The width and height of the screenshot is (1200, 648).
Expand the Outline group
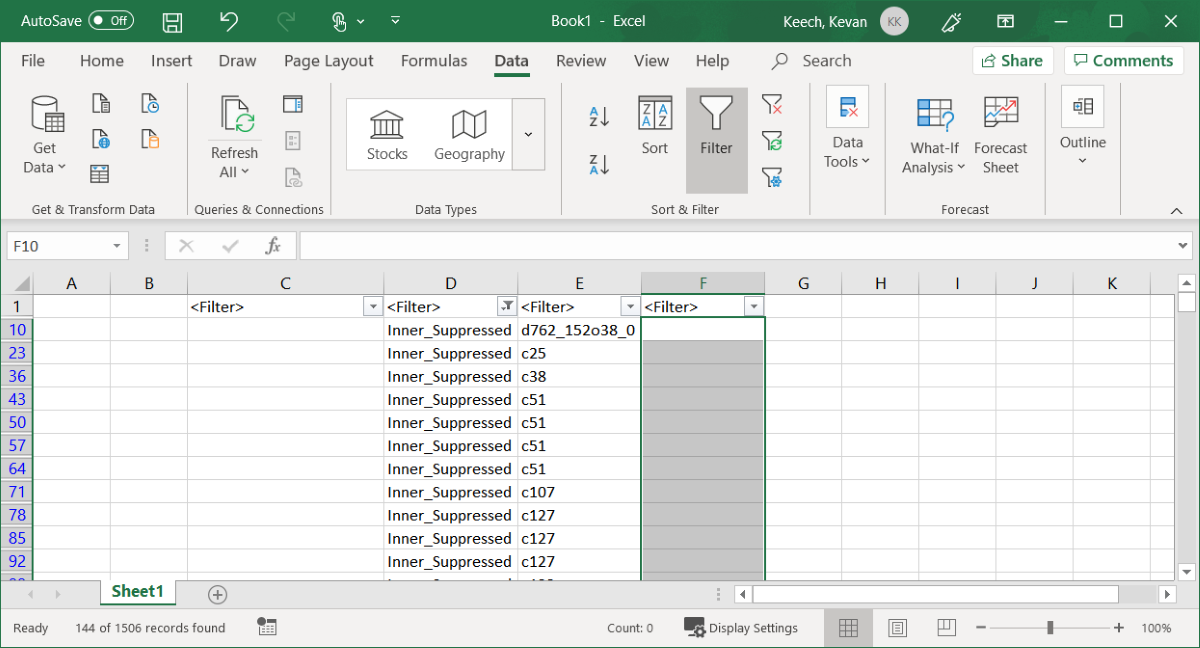[x=1083, y=127]
